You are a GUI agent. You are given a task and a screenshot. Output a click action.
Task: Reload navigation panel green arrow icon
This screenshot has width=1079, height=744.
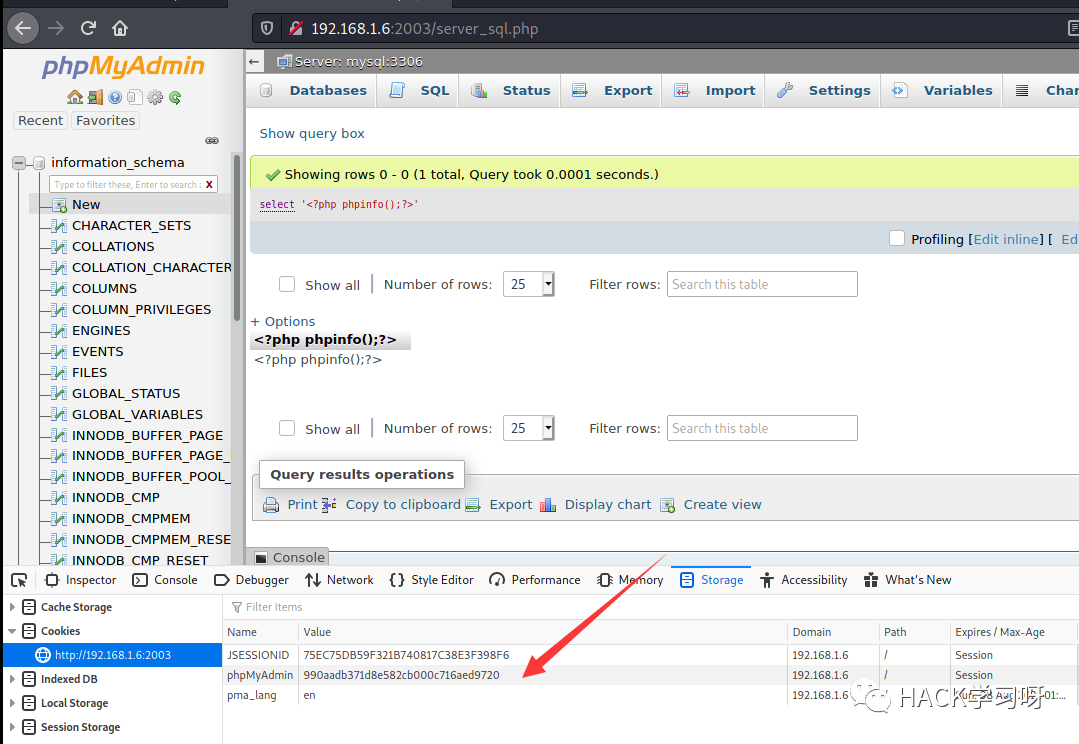(175, 97)
